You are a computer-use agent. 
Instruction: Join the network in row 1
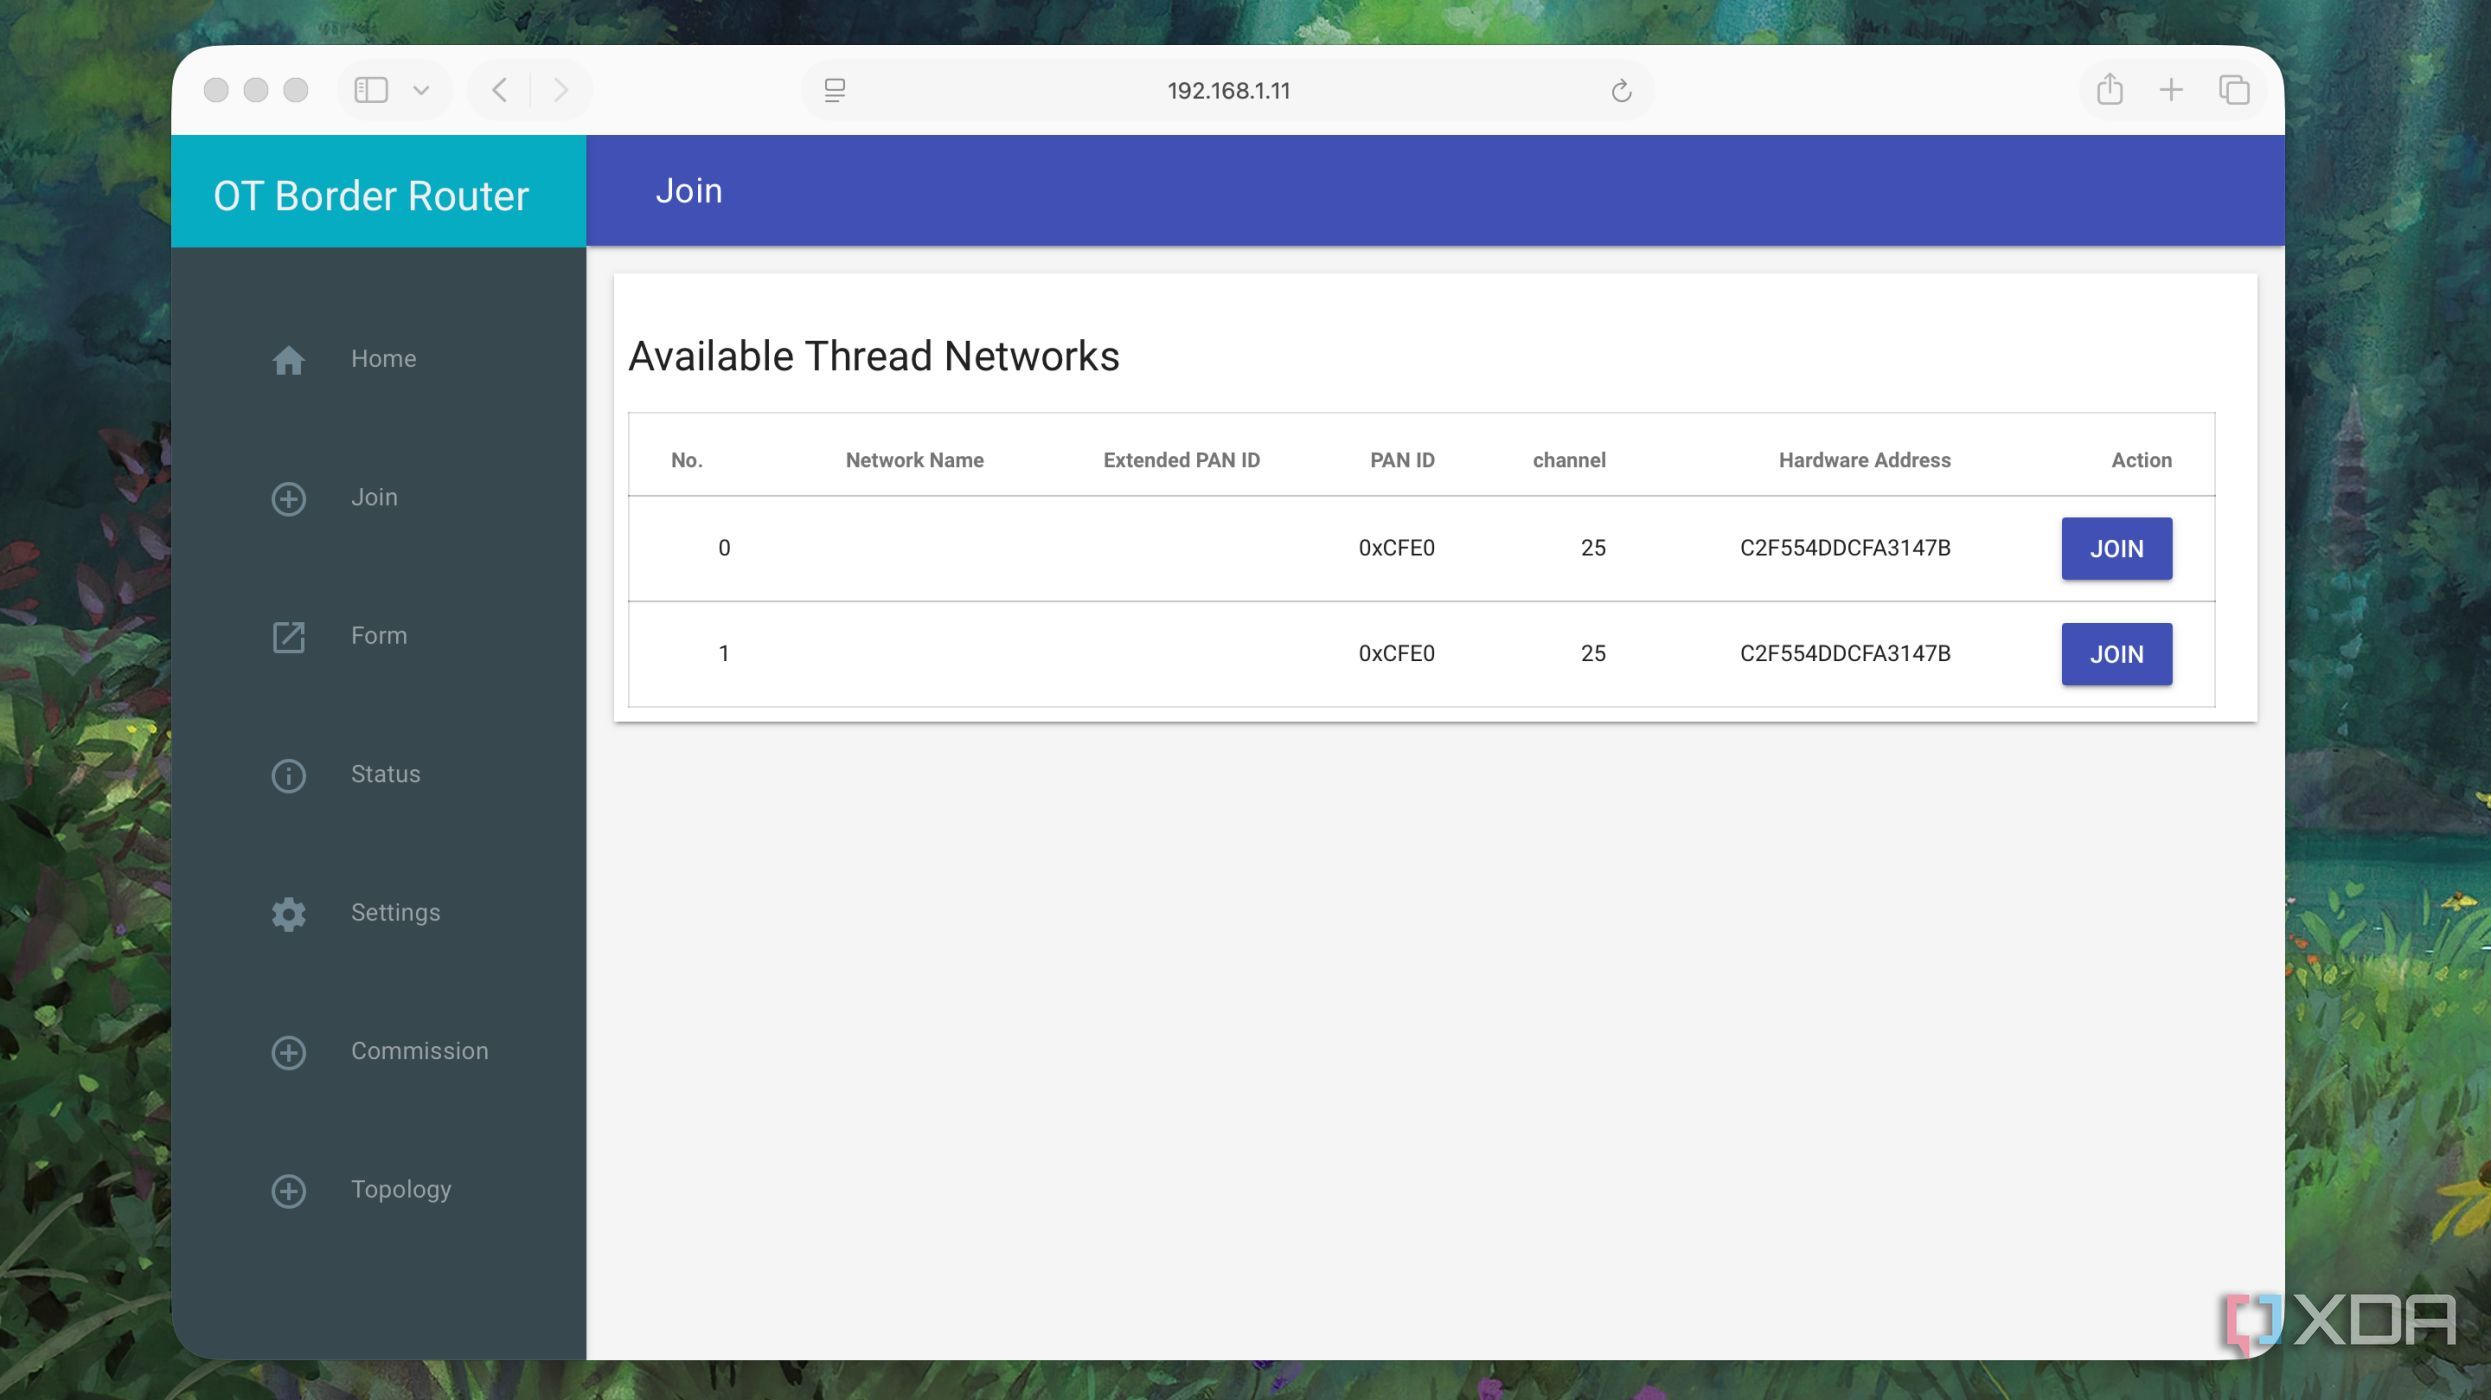point(2116,654)
